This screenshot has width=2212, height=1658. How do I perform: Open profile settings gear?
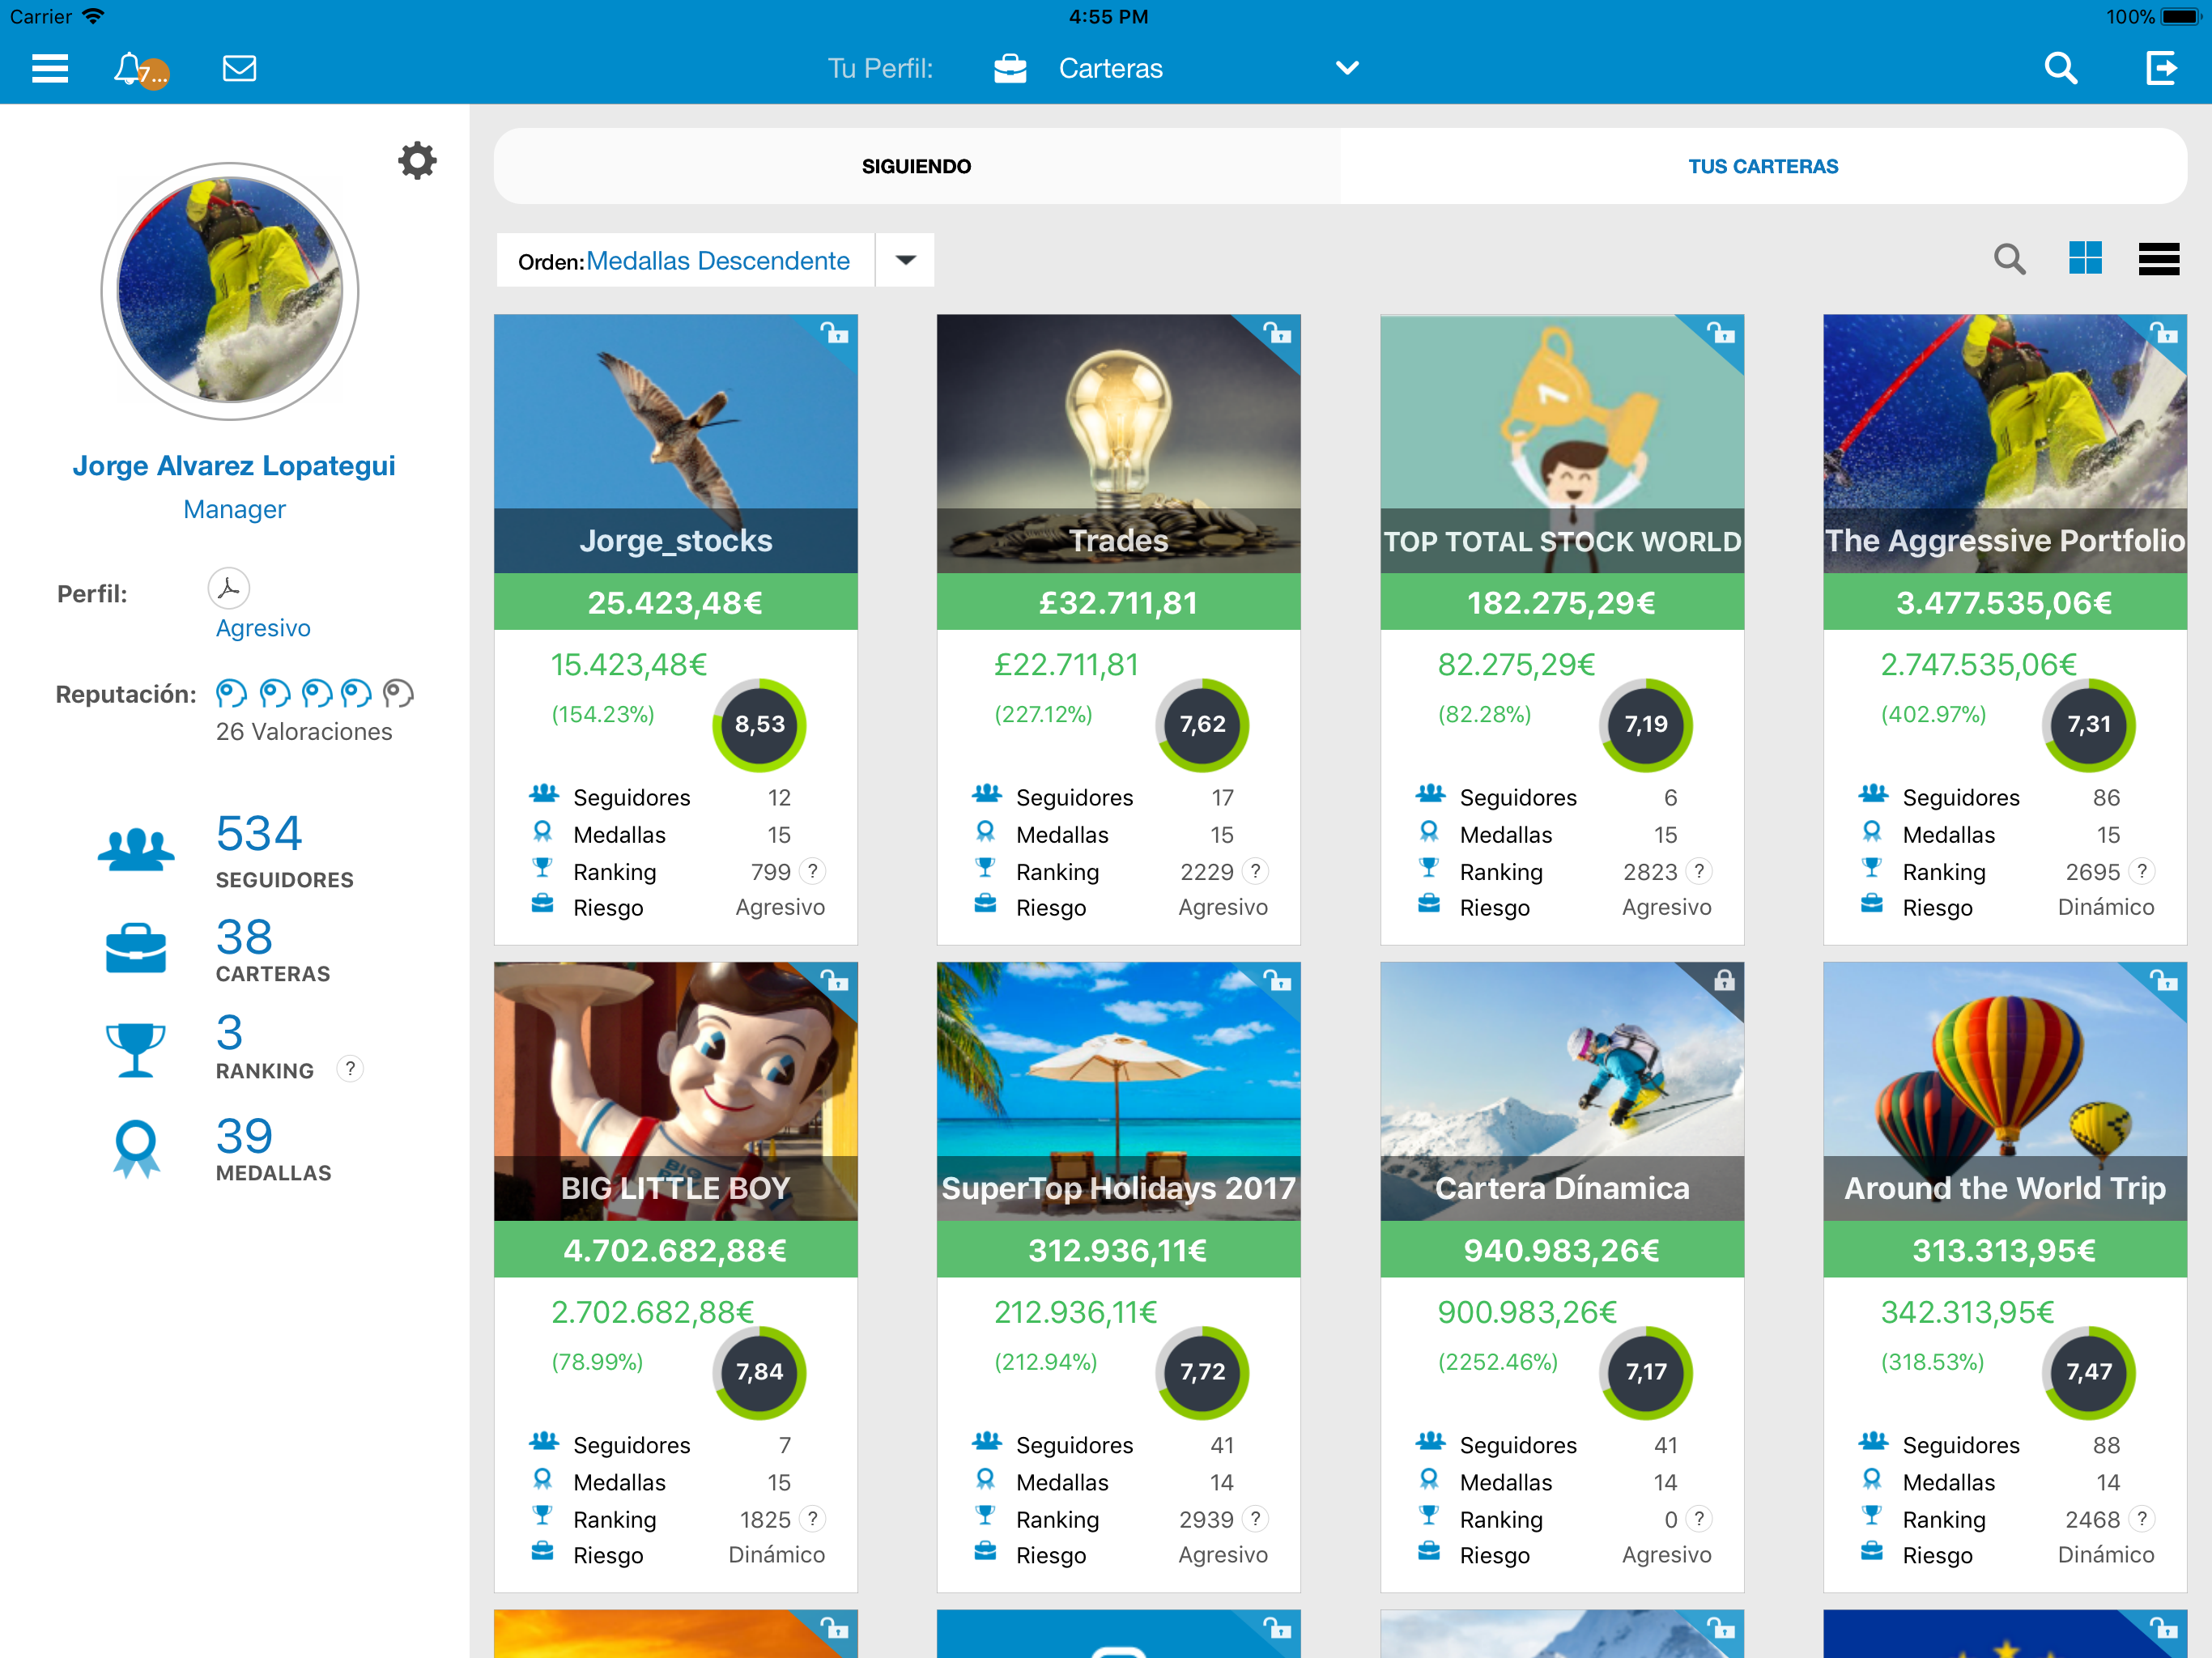coord(417,160)
